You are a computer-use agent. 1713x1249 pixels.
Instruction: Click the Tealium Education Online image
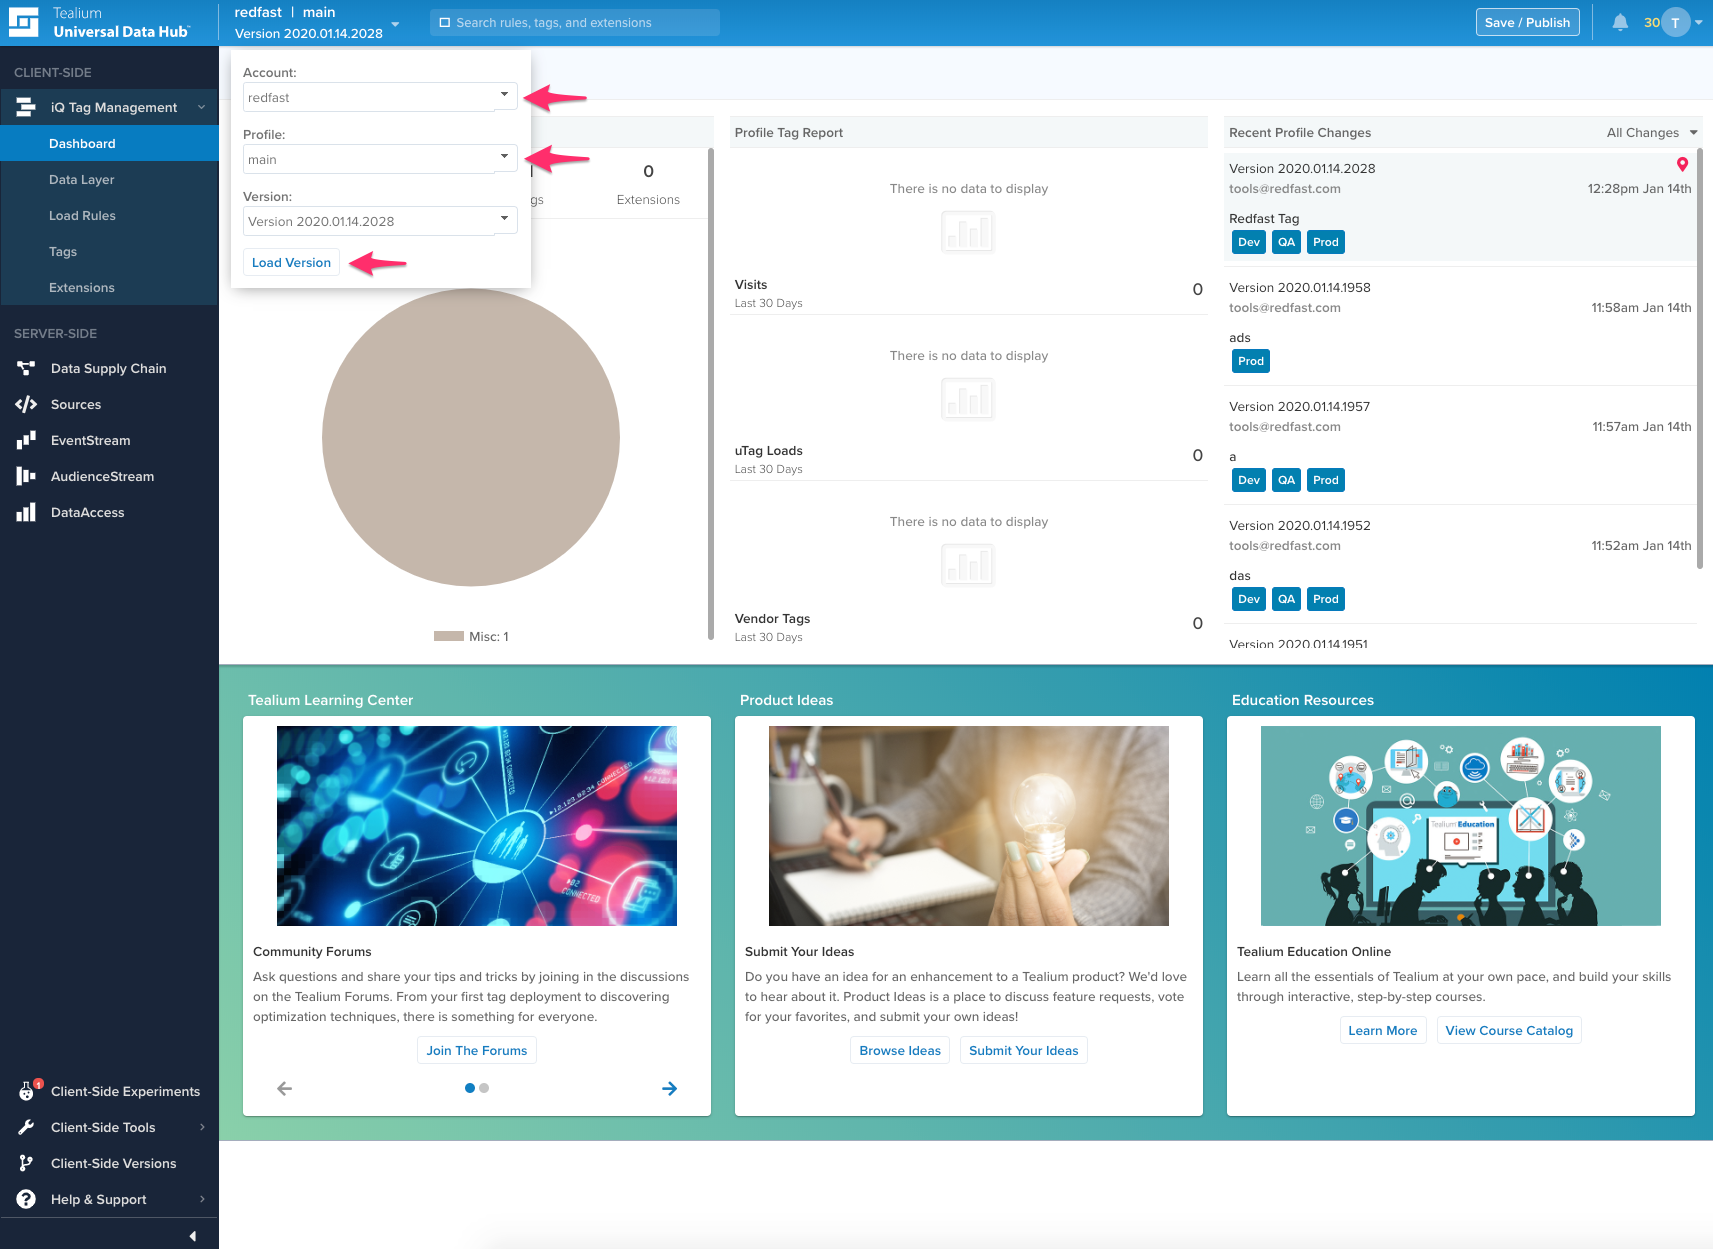click(x=1460, y=825)
